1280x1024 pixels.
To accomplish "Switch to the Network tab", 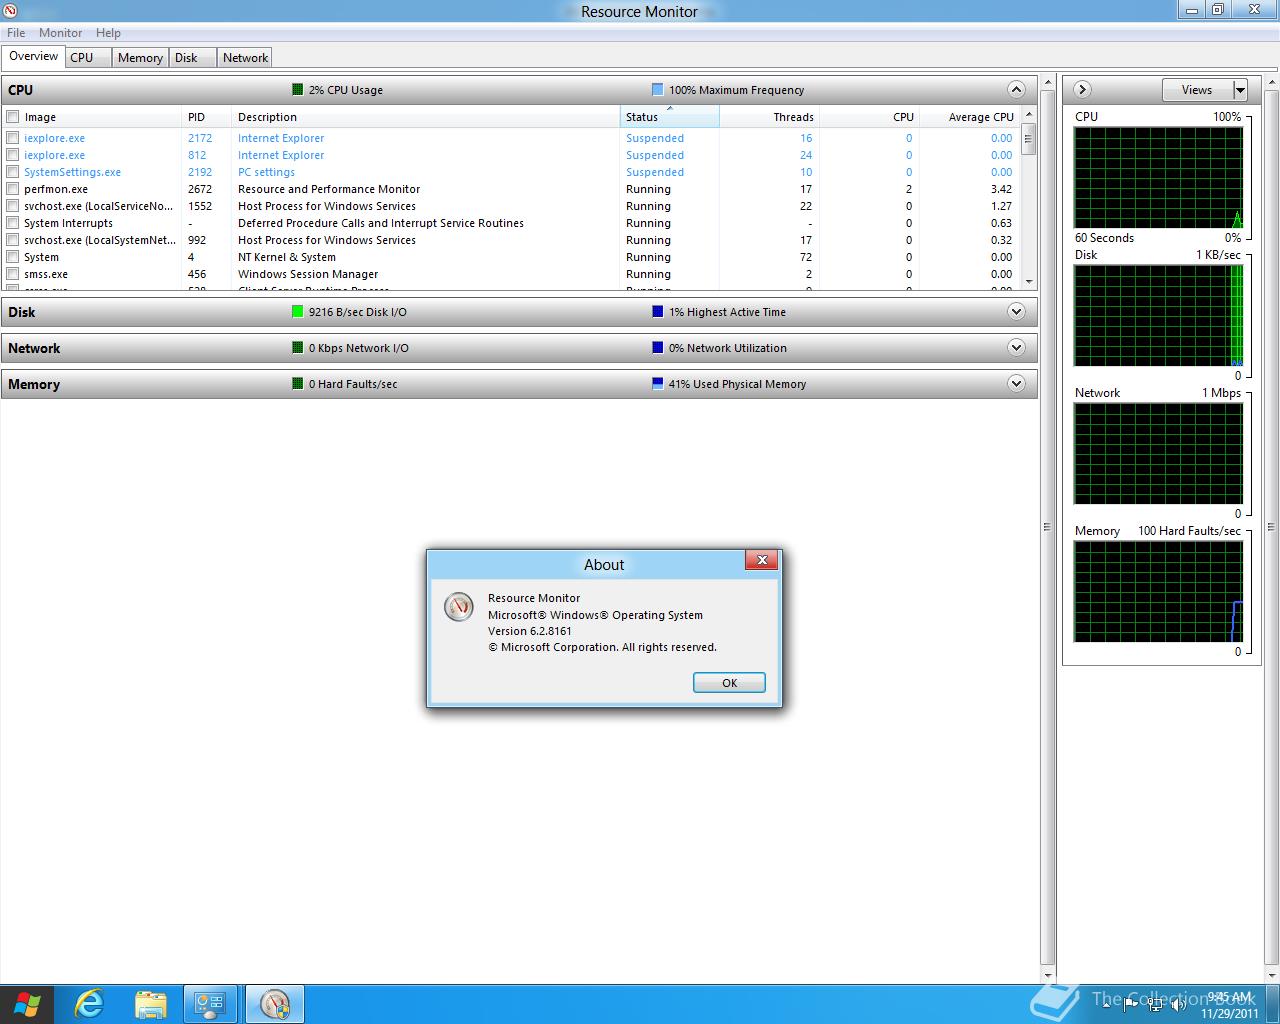I will (245, 58).
